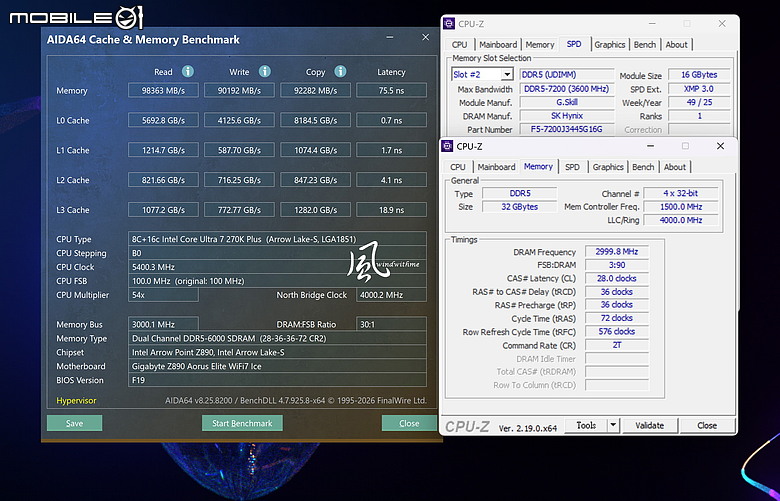The height and width of the screenshot is (501, 780).
Task: Click North Bridge Clock value 4000.2 MHz
Action: [x=391, y=295]
